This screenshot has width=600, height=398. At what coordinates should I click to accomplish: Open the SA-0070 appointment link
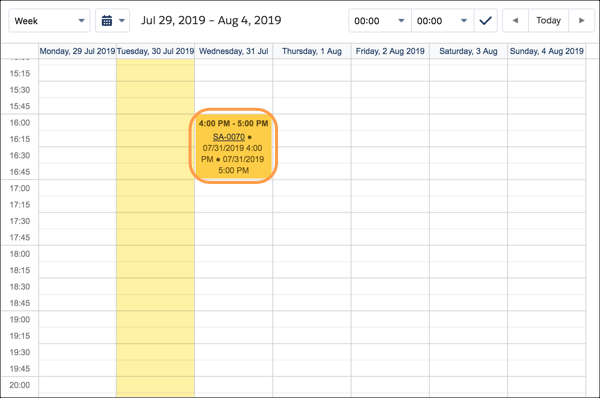(229, 137)
